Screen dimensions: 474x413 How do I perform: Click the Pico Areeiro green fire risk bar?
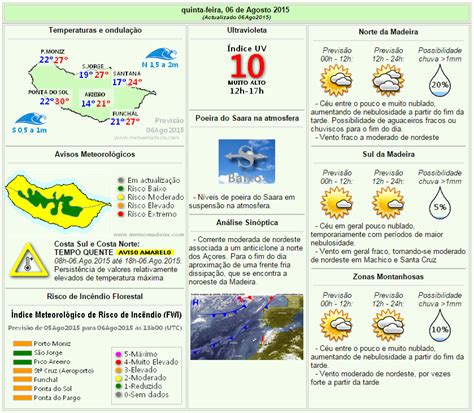coord(22,362)
